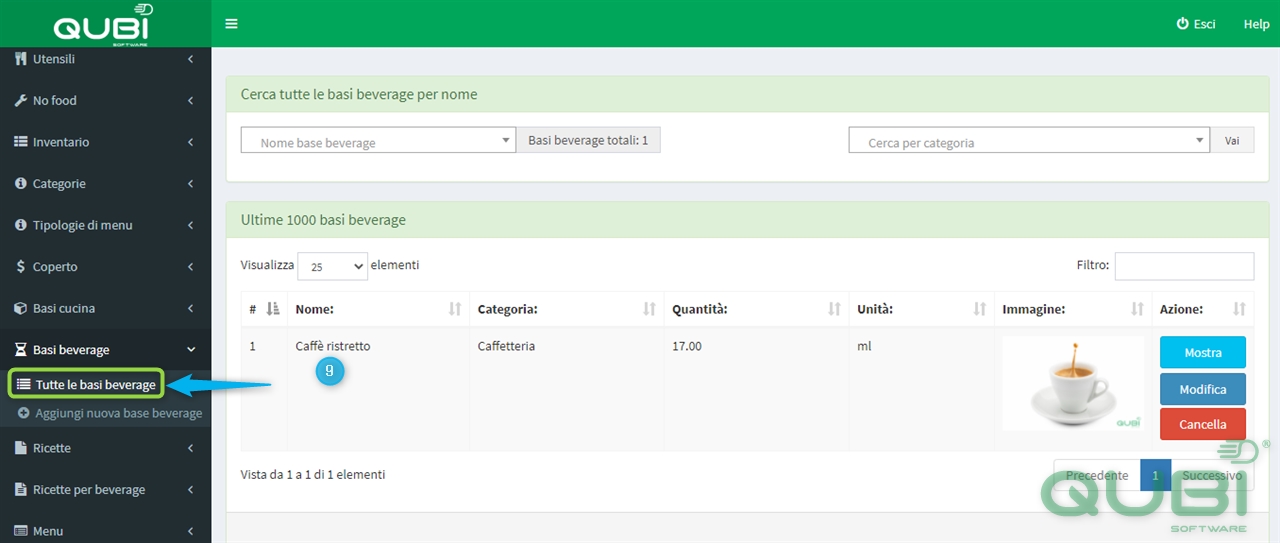Go to Precedente page
Screen dimensions: 1280x543
tap(1097, 475)
